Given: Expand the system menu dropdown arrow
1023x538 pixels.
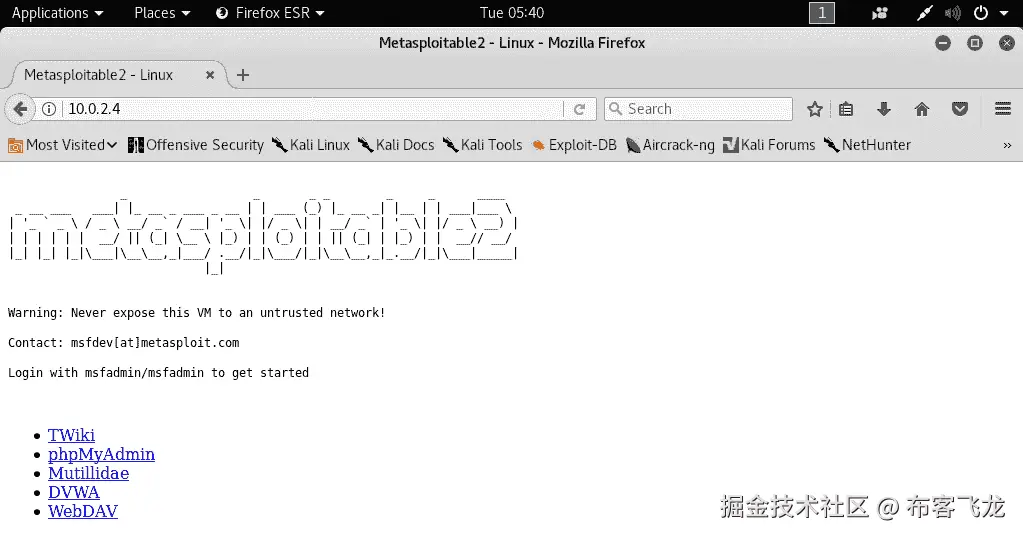Looking at the screenshot, I should click(1004, 14).
